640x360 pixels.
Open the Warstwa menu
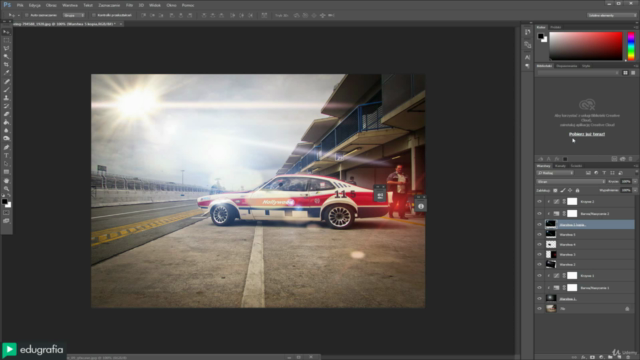click(x=70, y=5)
